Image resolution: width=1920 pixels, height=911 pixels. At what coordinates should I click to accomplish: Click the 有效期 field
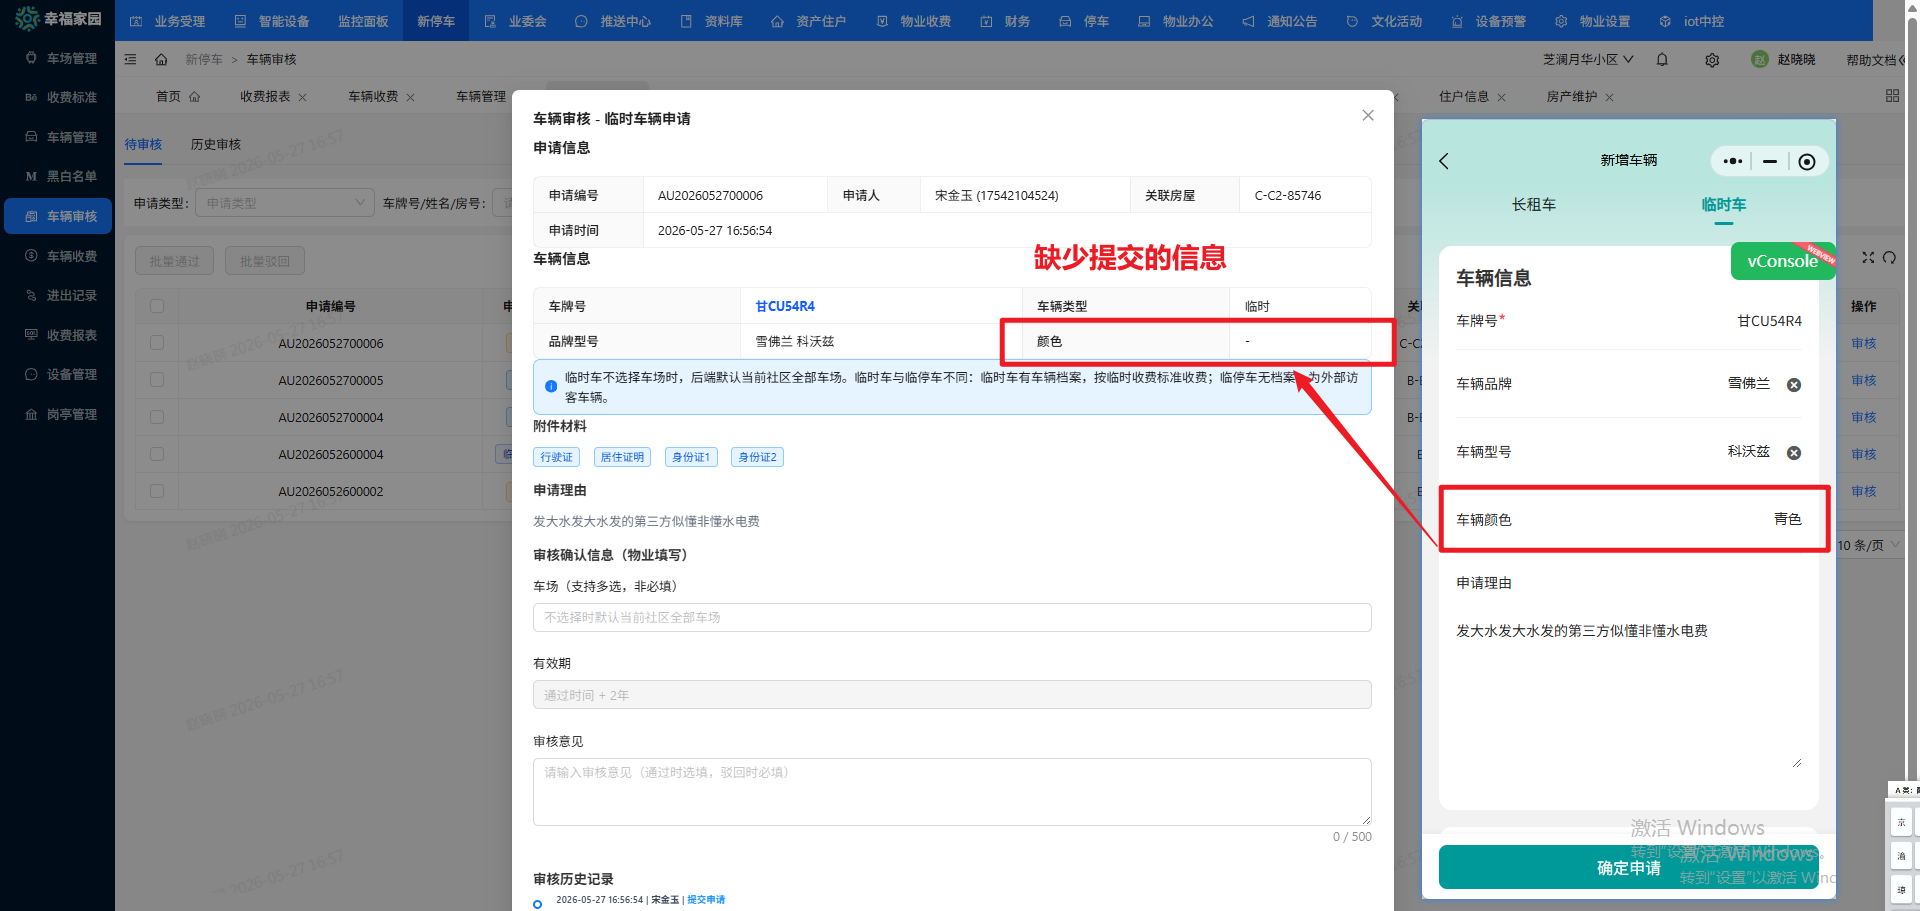click(x=952, y=695)
